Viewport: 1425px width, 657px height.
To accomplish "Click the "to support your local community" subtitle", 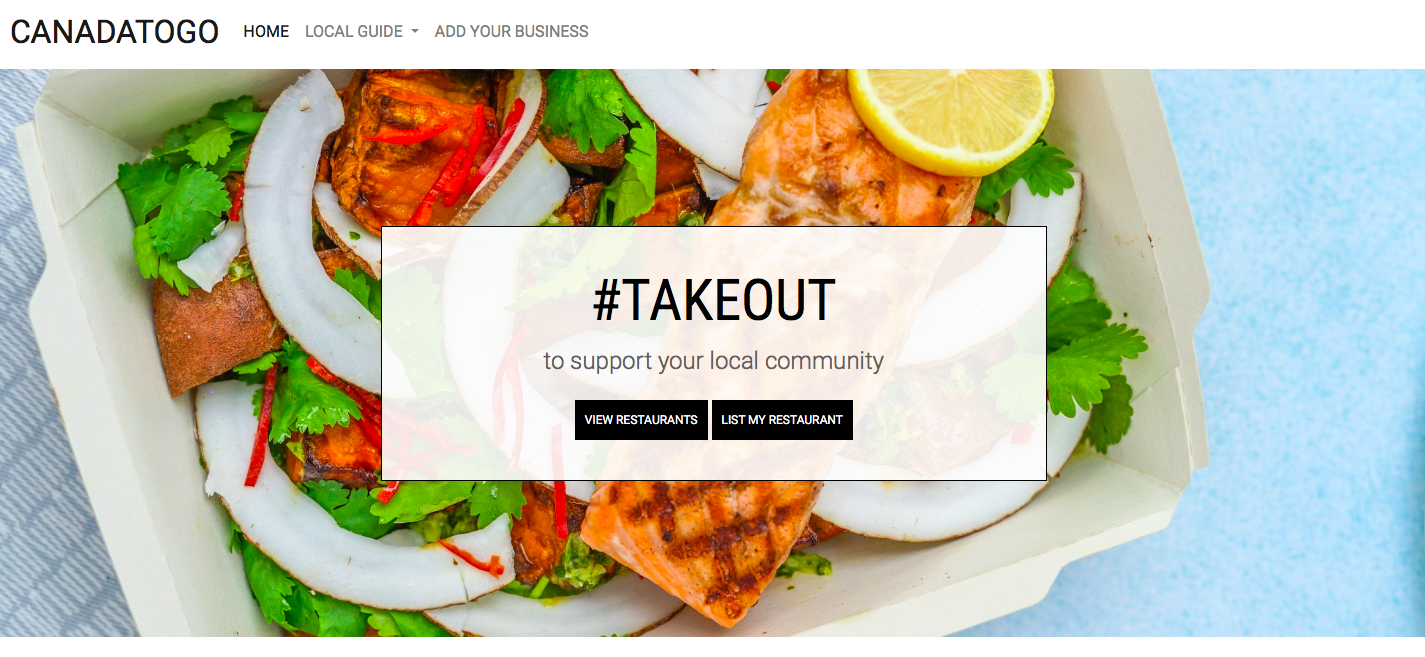I will tap(714, 361).
